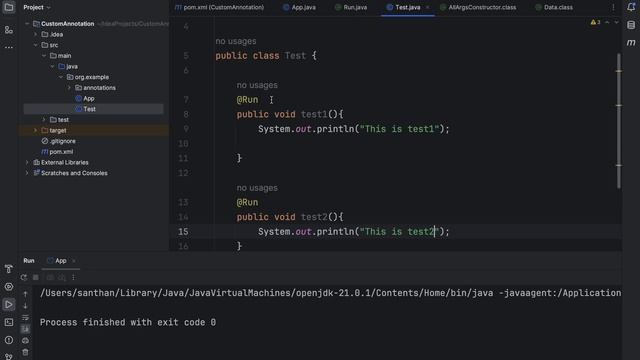Open the Project tool window folder icon
The image size is (640, 360).
9,7
